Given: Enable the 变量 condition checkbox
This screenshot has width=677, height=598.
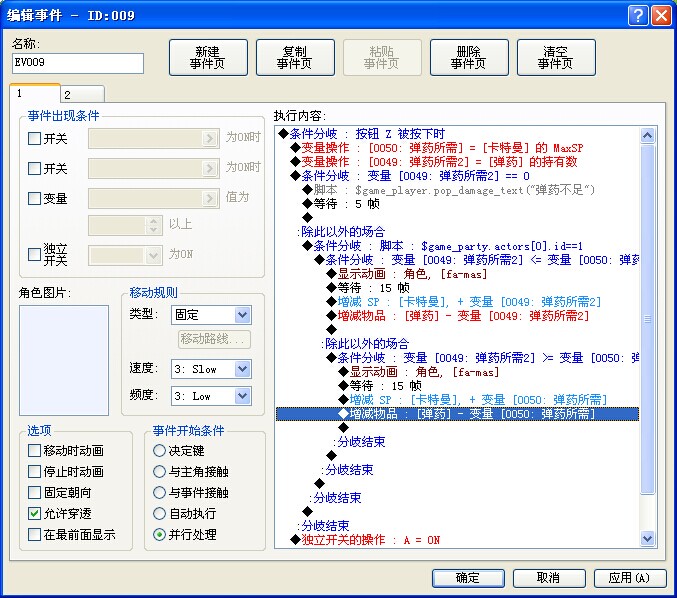Looking at the screenshot, I should click(x=34, y=199).
